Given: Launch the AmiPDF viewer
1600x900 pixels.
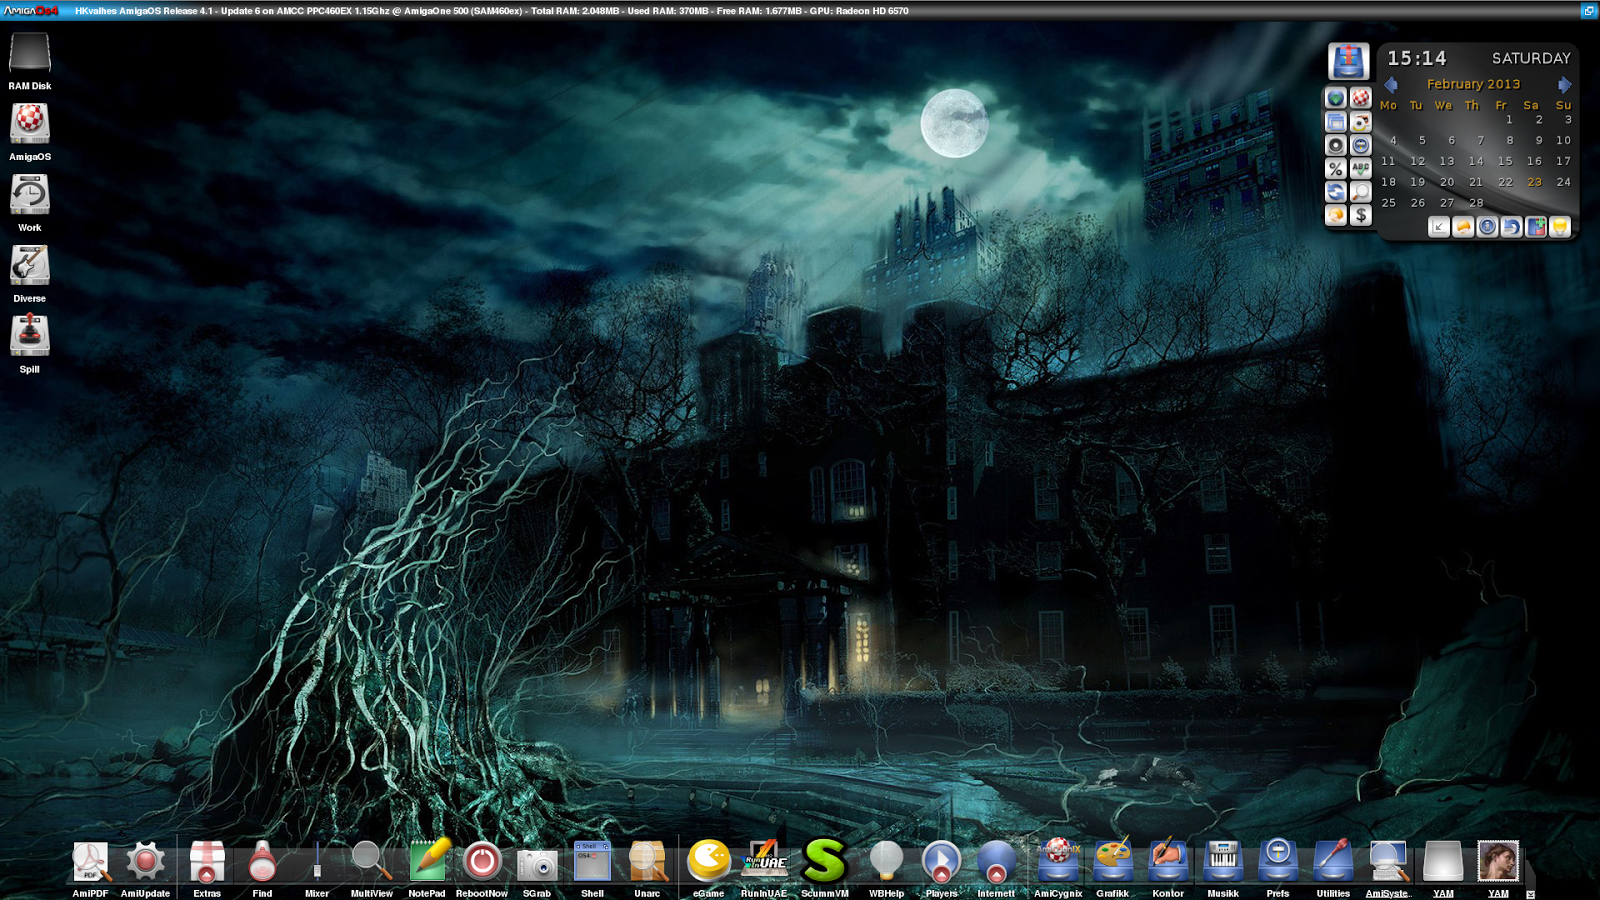Looking at the screenshot, I should pyautogui.click(x=90, y=861).
